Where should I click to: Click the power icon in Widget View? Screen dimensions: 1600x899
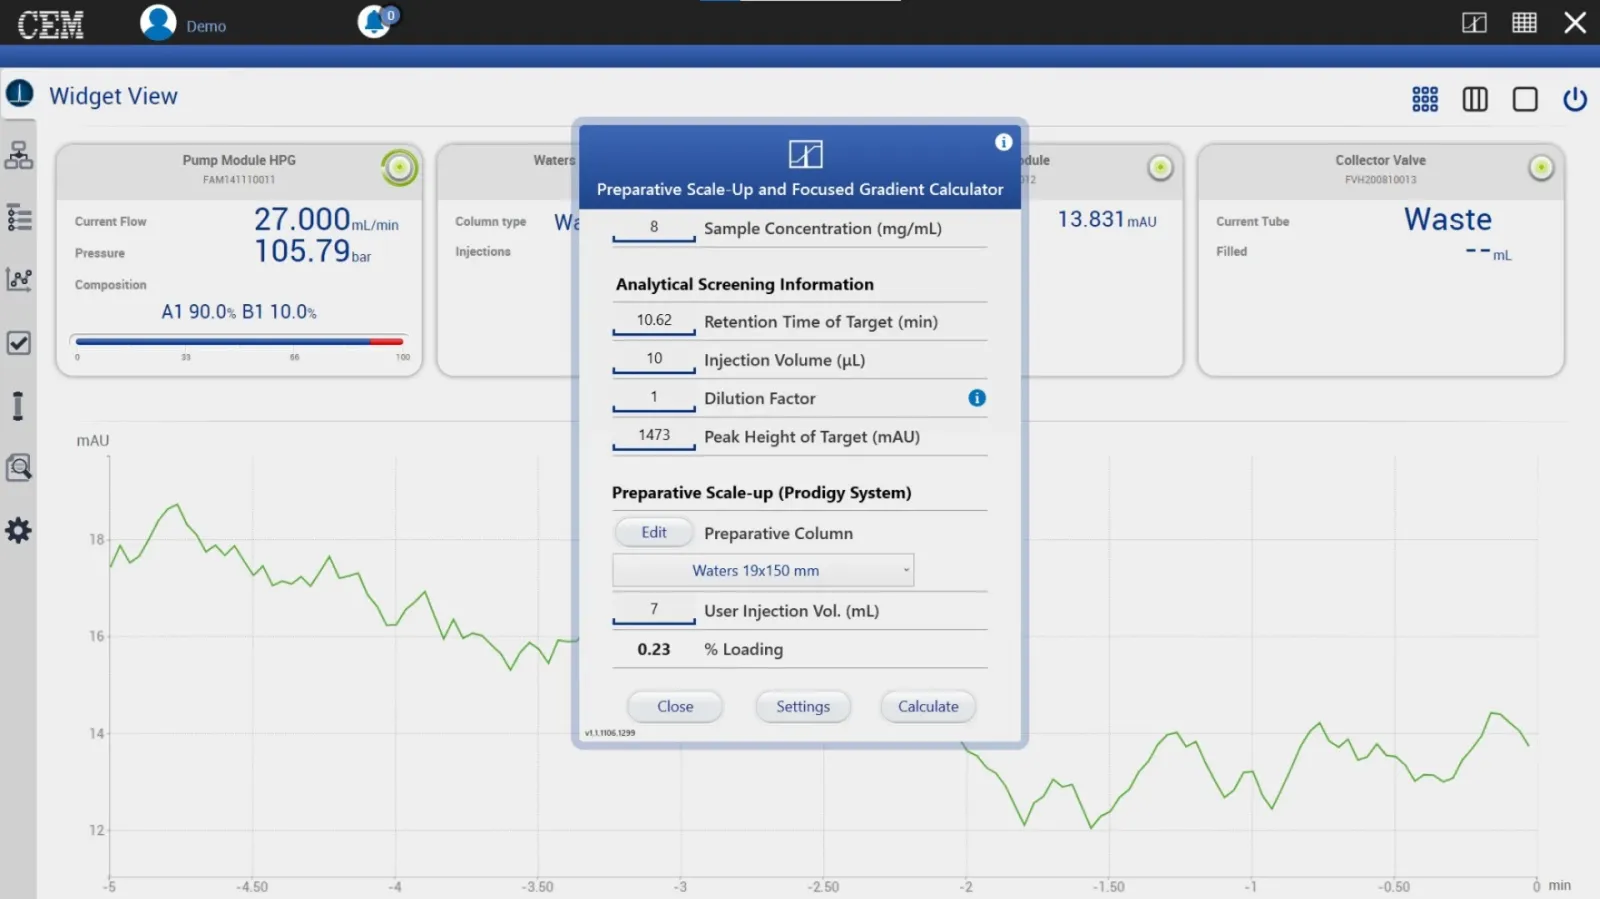click(x=1575, y=99)
